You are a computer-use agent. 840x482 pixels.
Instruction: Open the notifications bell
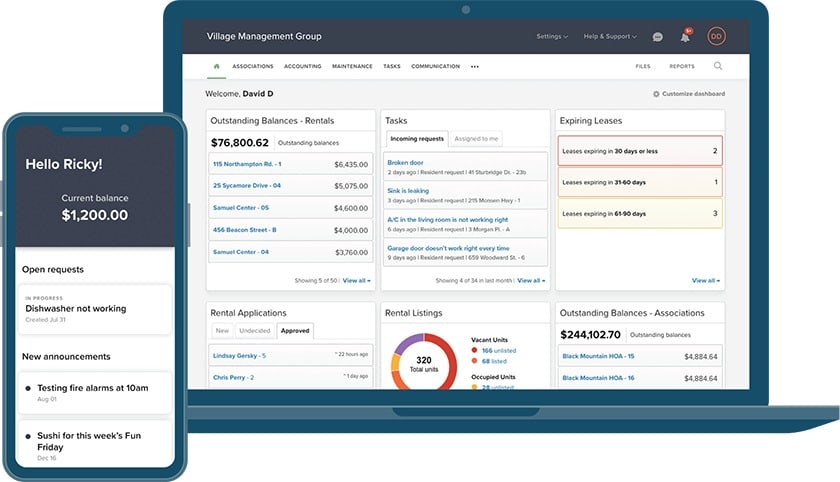[x=685, y=37]
